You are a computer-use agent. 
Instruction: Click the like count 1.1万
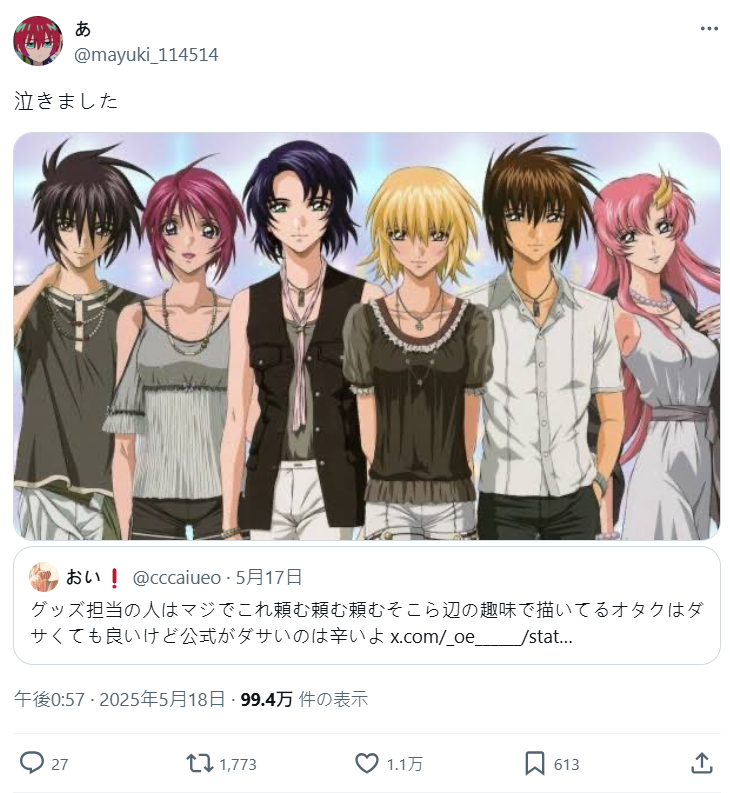[x=404, y=764]
